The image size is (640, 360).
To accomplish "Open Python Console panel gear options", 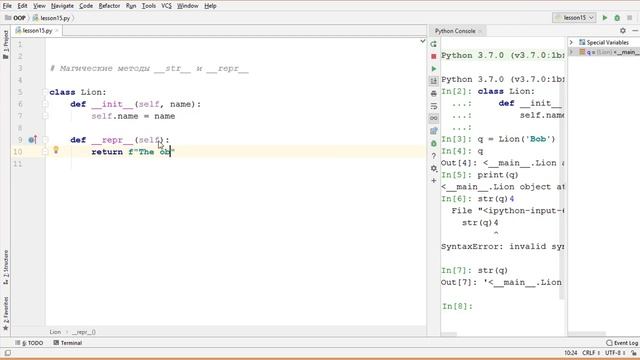I will click(x=623, y=31).
